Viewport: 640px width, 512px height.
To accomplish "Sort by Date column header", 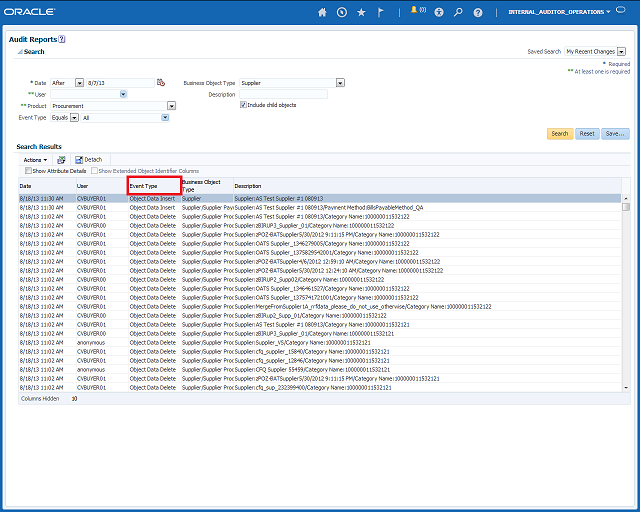I will click(47, 186).
